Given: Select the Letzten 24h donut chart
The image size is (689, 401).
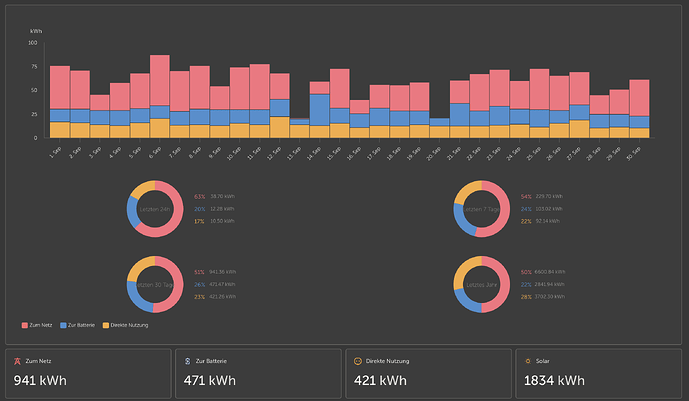Looking at the screenshot, I should point(155,209).
